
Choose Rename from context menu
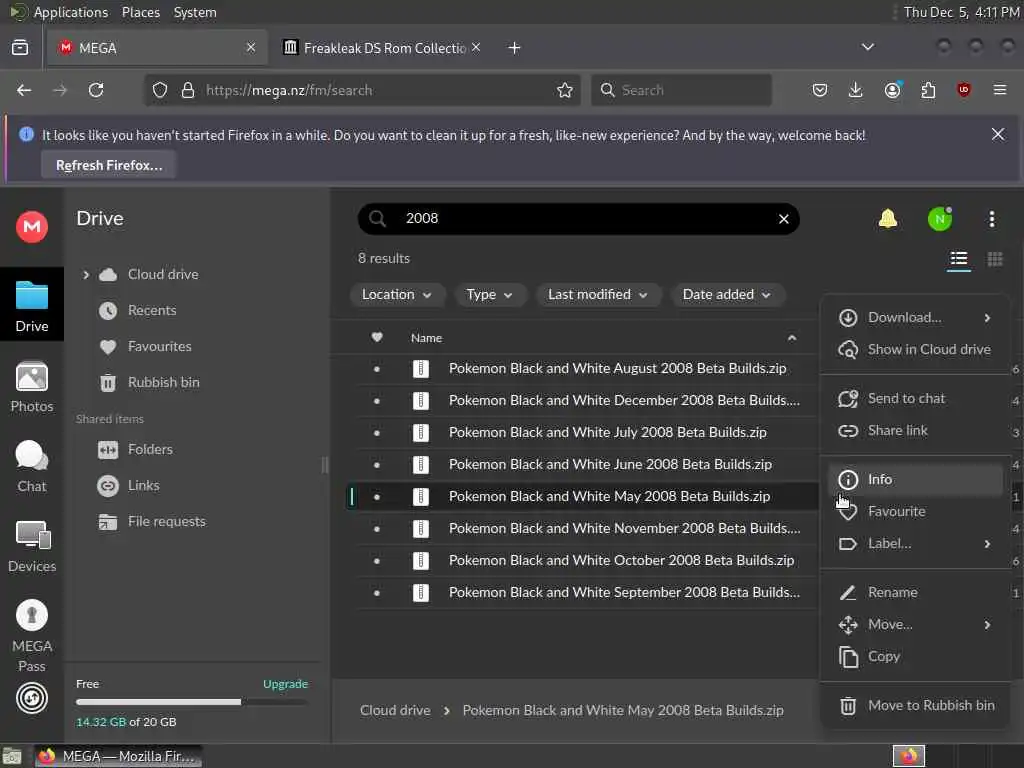point(916,592)
